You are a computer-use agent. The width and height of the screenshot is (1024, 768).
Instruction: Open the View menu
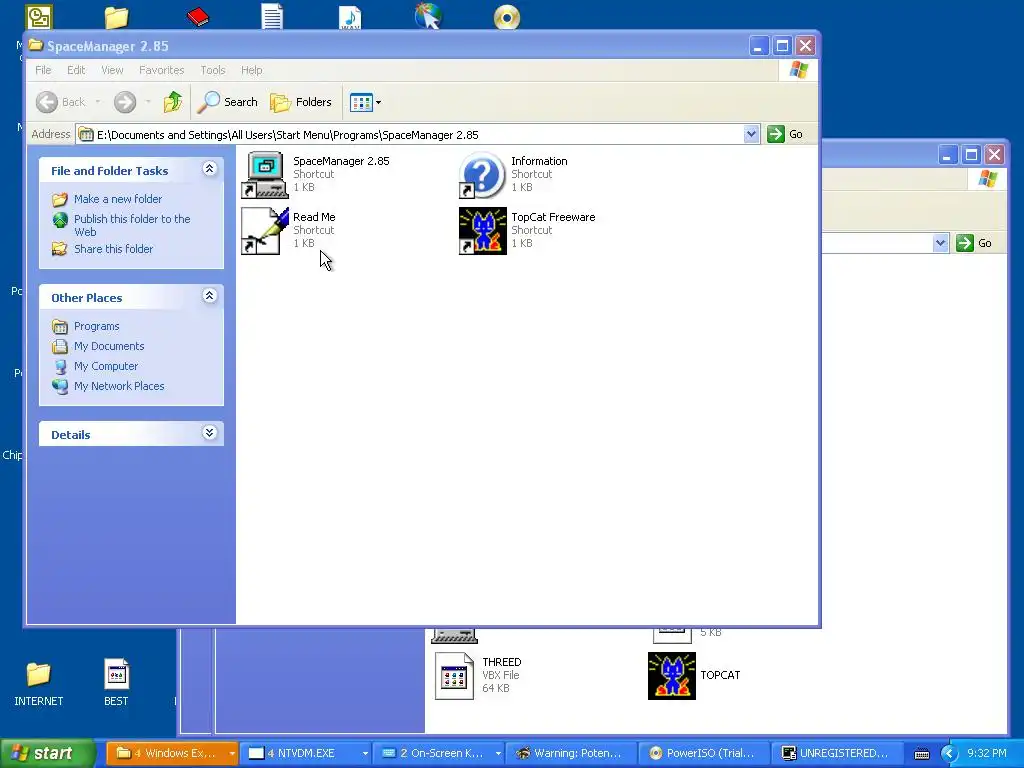112,70
